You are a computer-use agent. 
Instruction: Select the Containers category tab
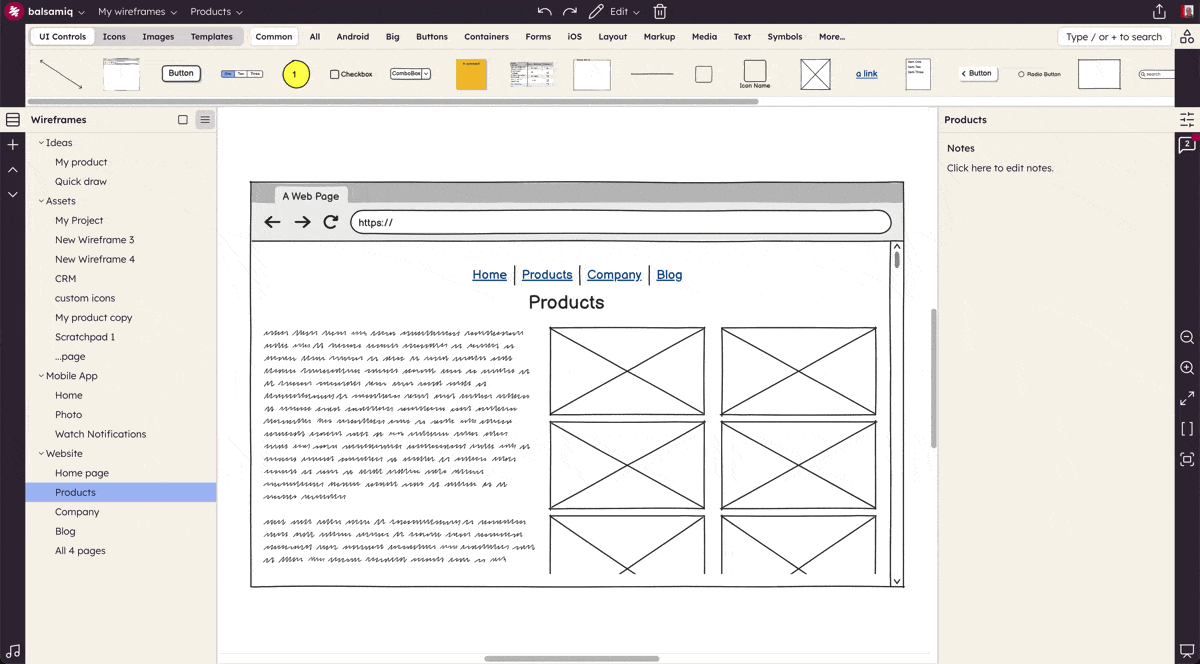(486, 37)
